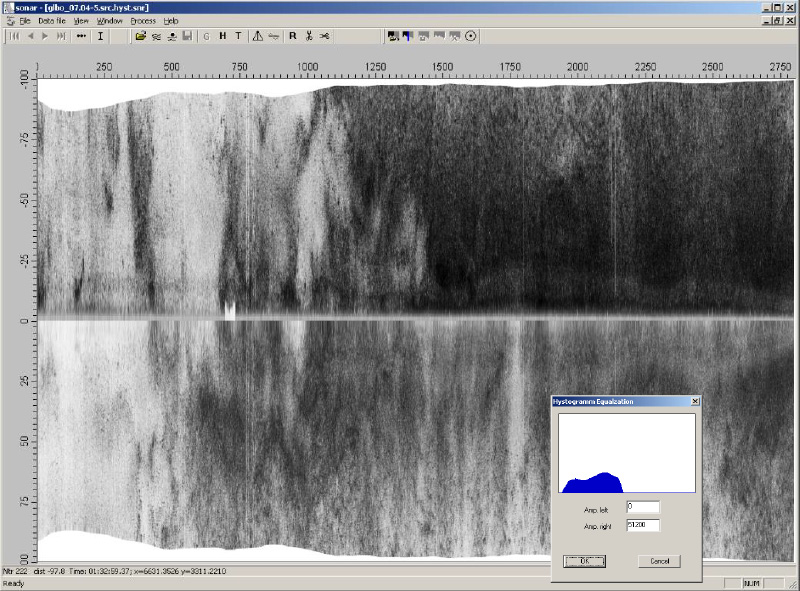Click the circle target toolbar icon
Screen dimensions: 800x591
point(471,36)
